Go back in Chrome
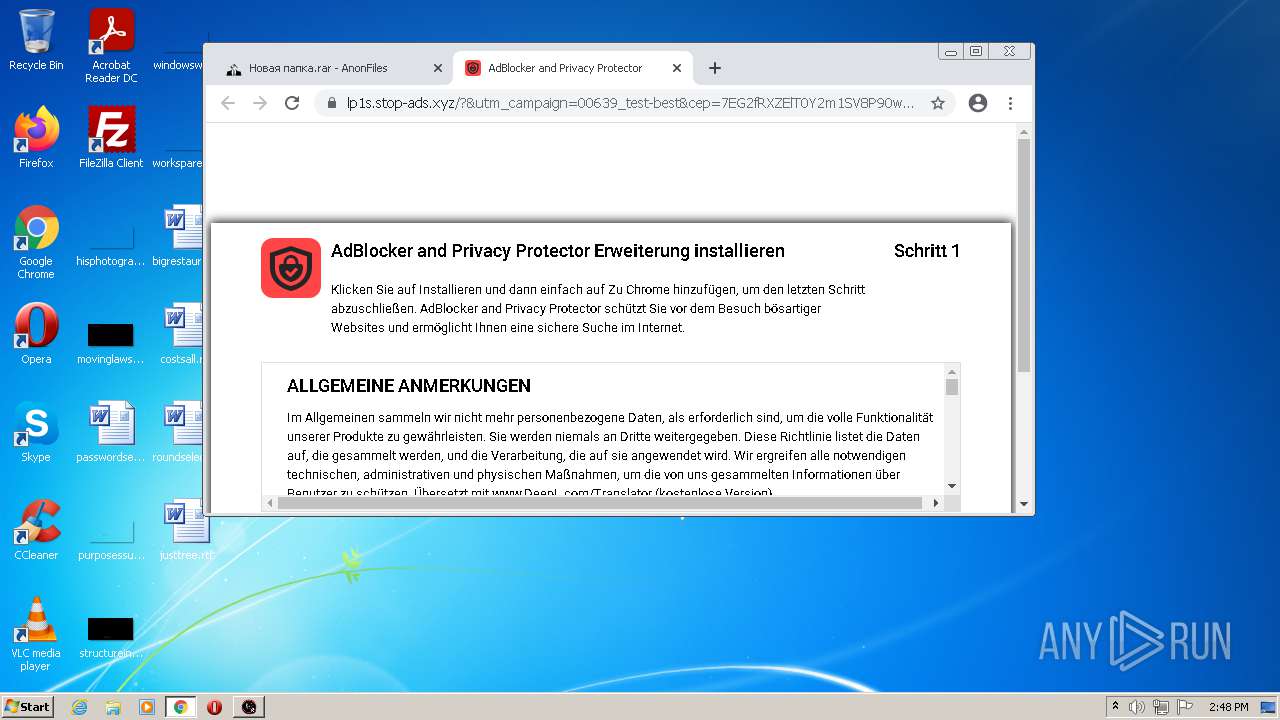 228,103
